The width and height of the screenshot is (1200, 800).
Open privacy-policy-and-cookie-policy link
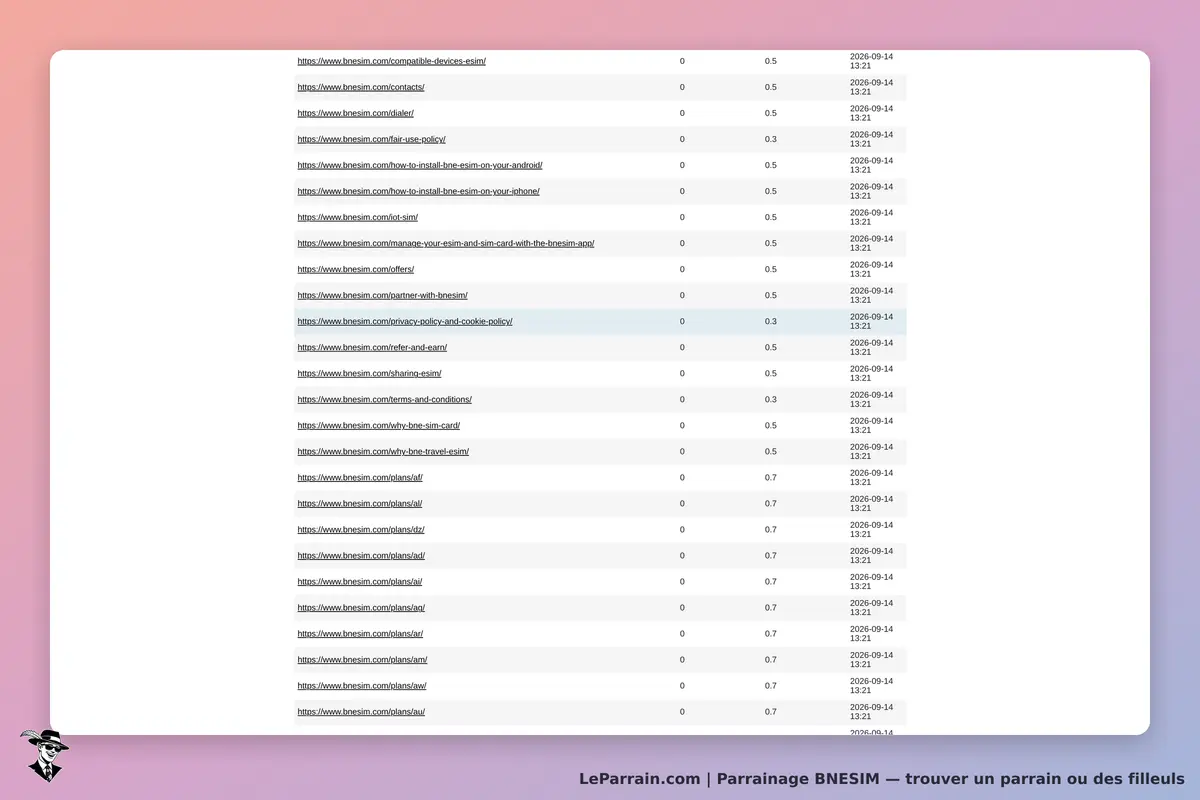coord(405,321)
